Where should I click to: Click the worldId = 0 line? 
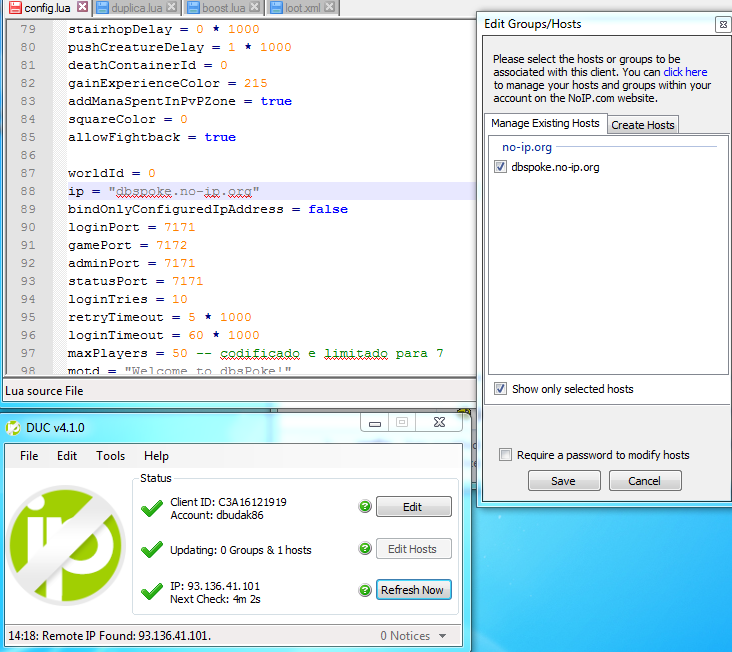(112, 174)
